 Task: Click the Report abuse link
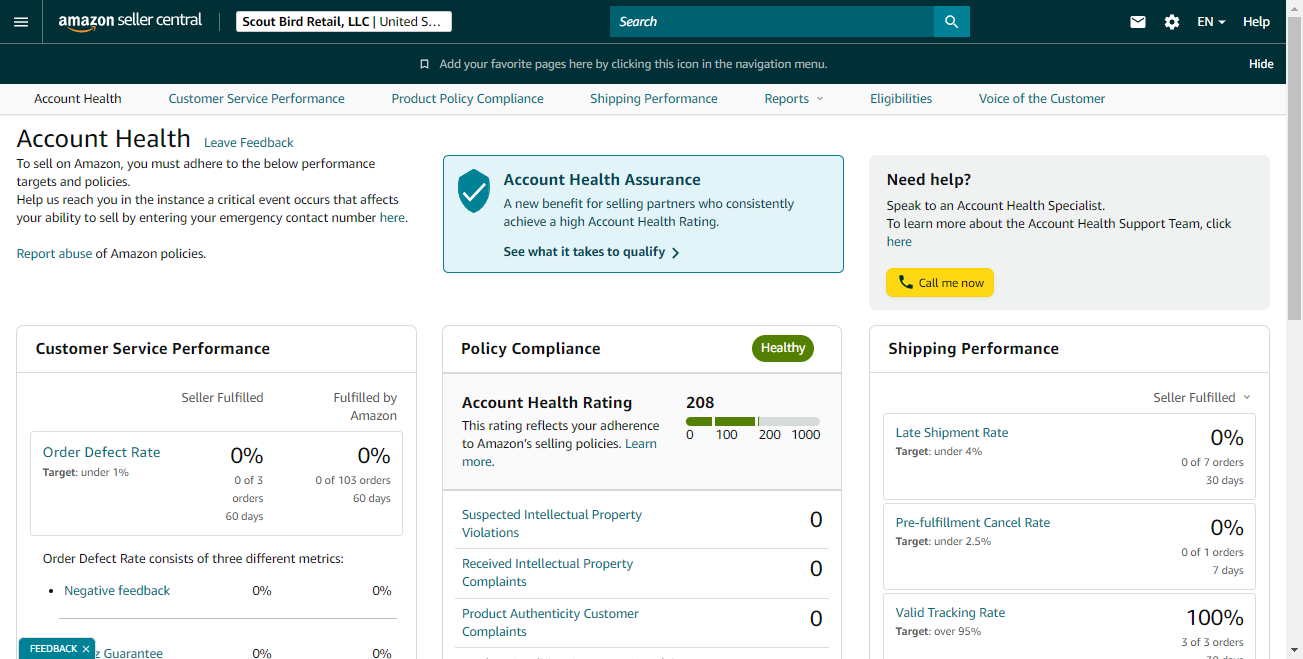tap(54, 254)
